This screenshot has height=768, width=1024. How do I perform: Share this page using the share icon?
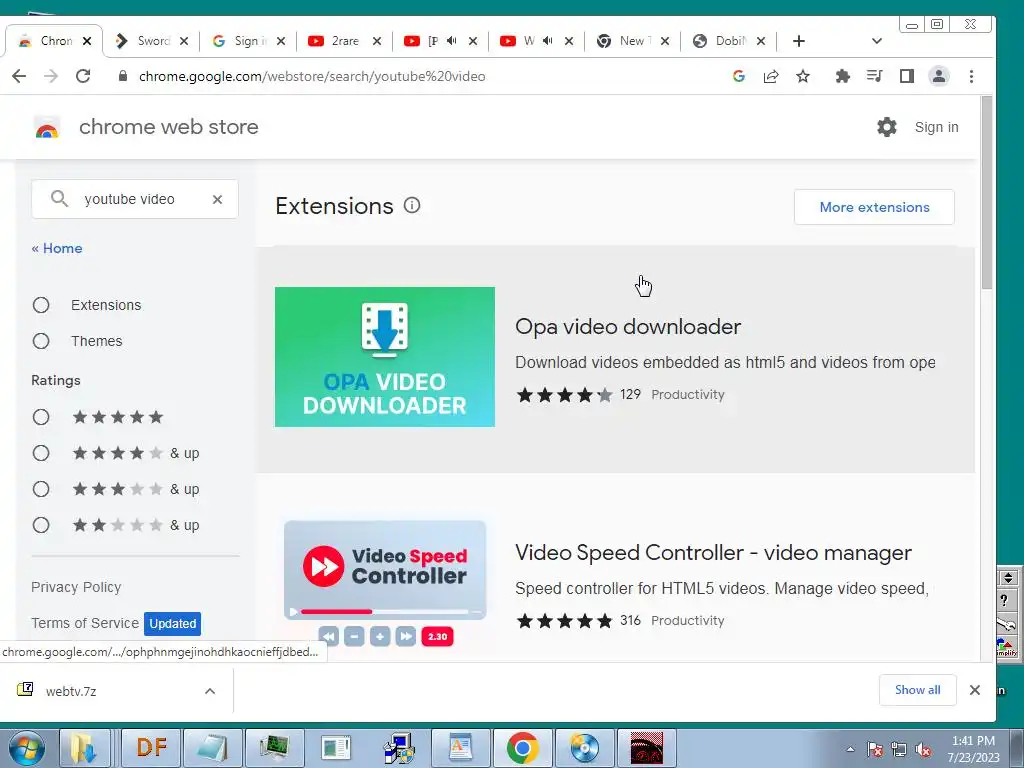click(x=771, y=76)
